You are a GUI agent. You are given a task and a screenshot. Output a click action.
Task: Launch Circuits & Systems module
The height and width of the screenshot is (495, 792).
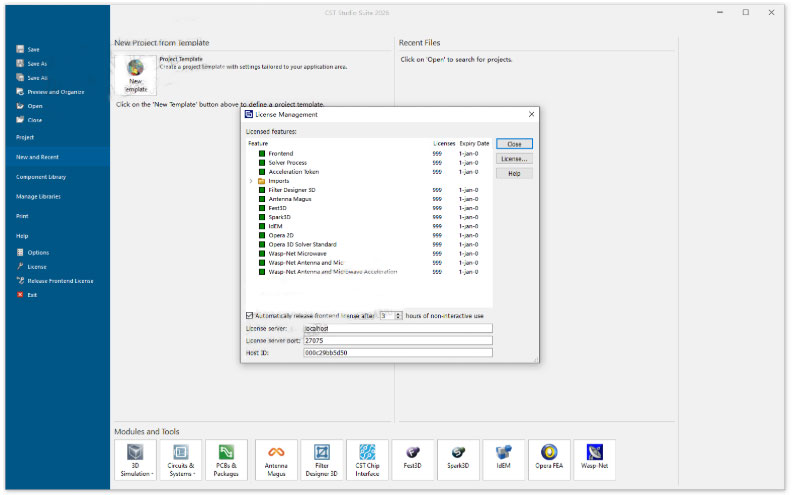(180, 460)
